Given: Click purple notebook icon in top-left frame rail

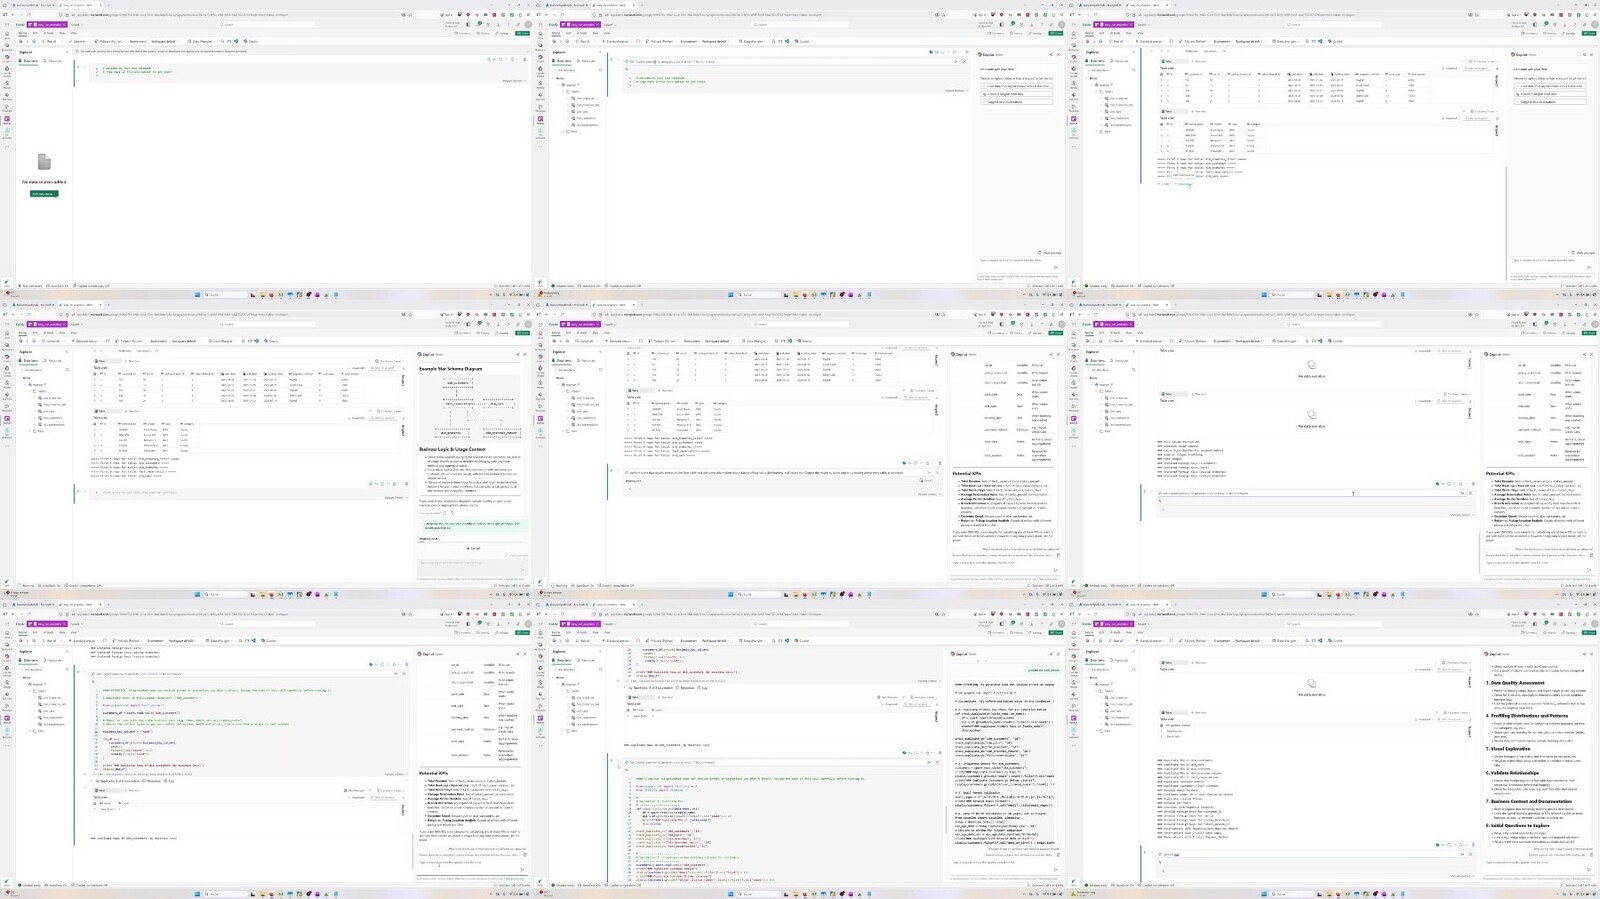Looking at the screenshot, I should point(7,119).
